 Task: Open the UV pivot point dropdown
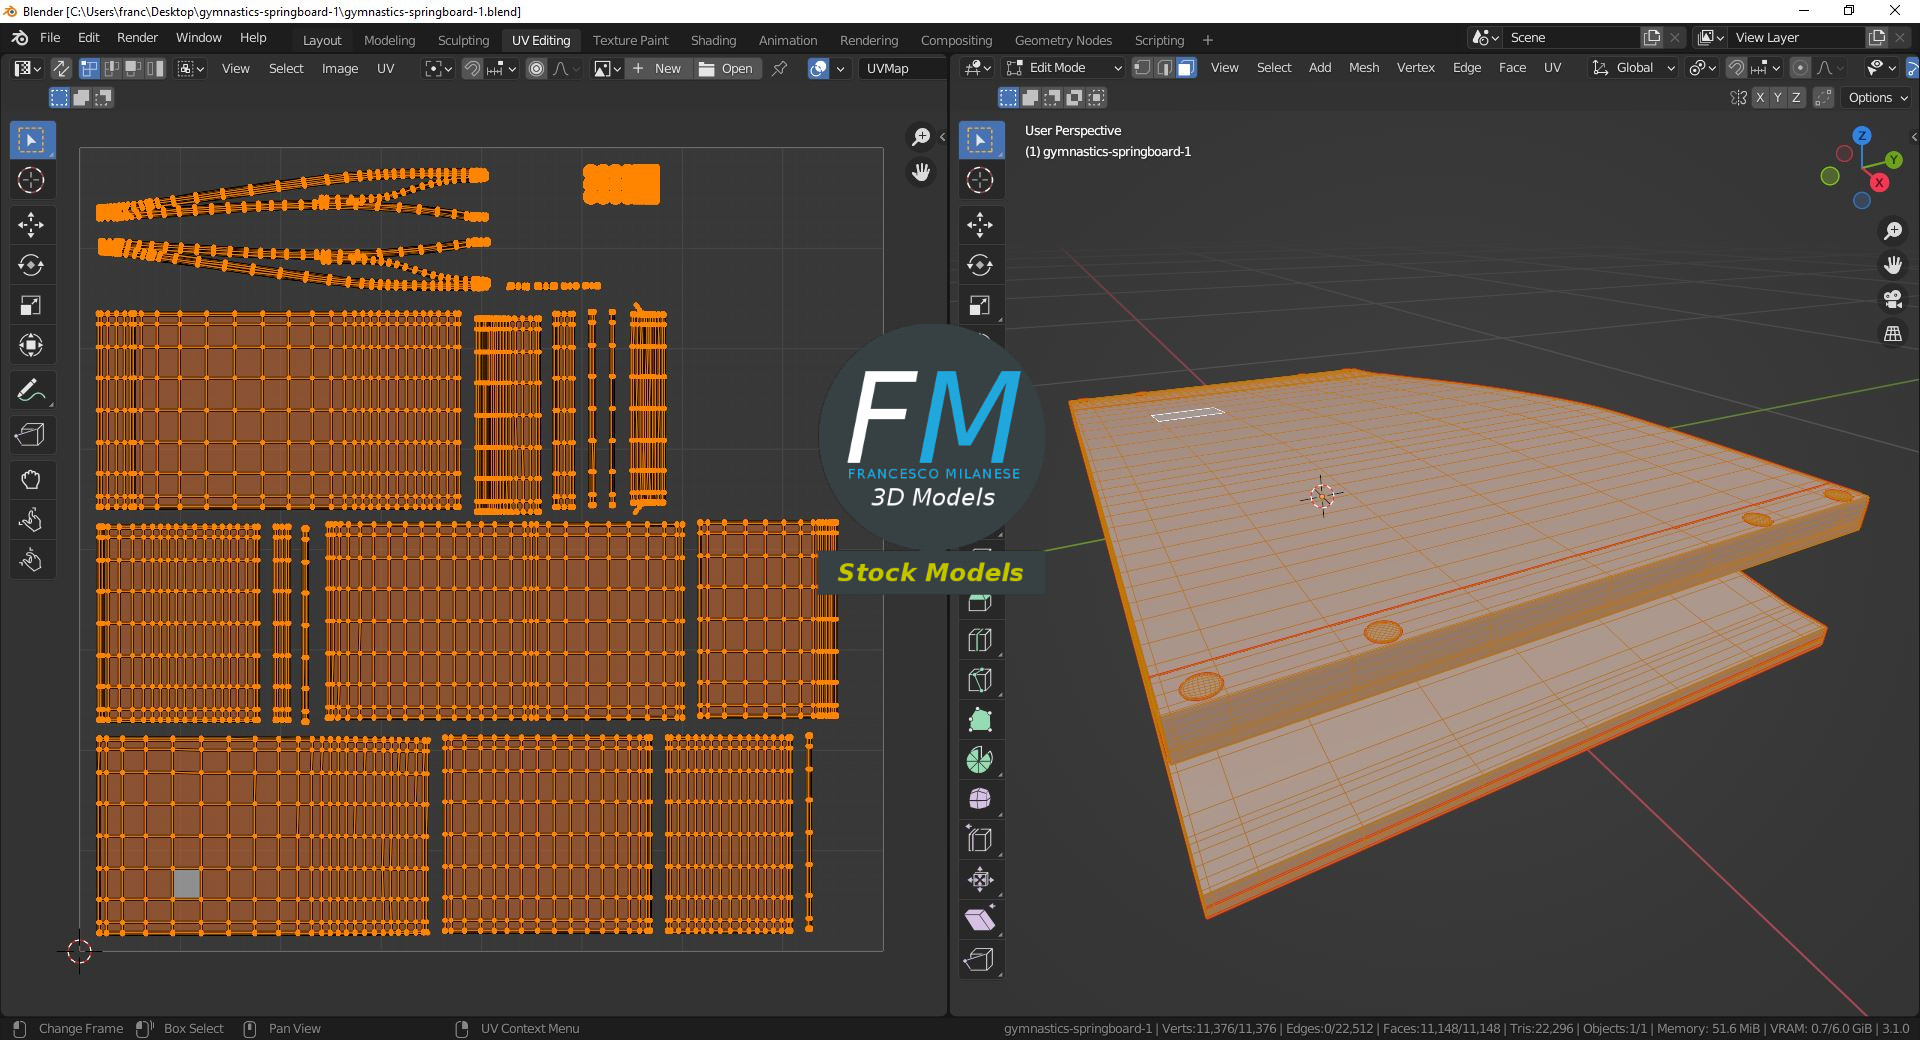coord(438,68)
